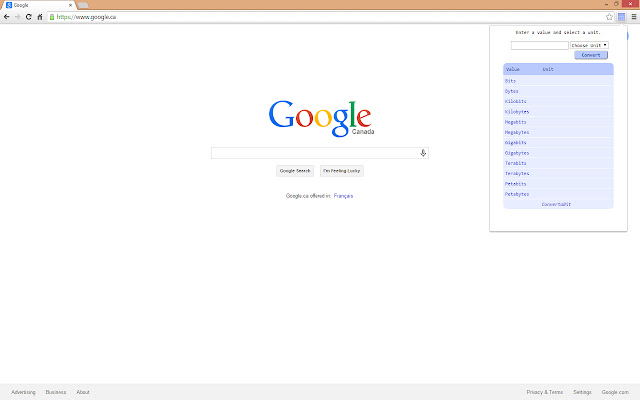Select the Gigabytes row
This screenshot has height=400, width=640.
pyautogui.click(x=558, y=153)
